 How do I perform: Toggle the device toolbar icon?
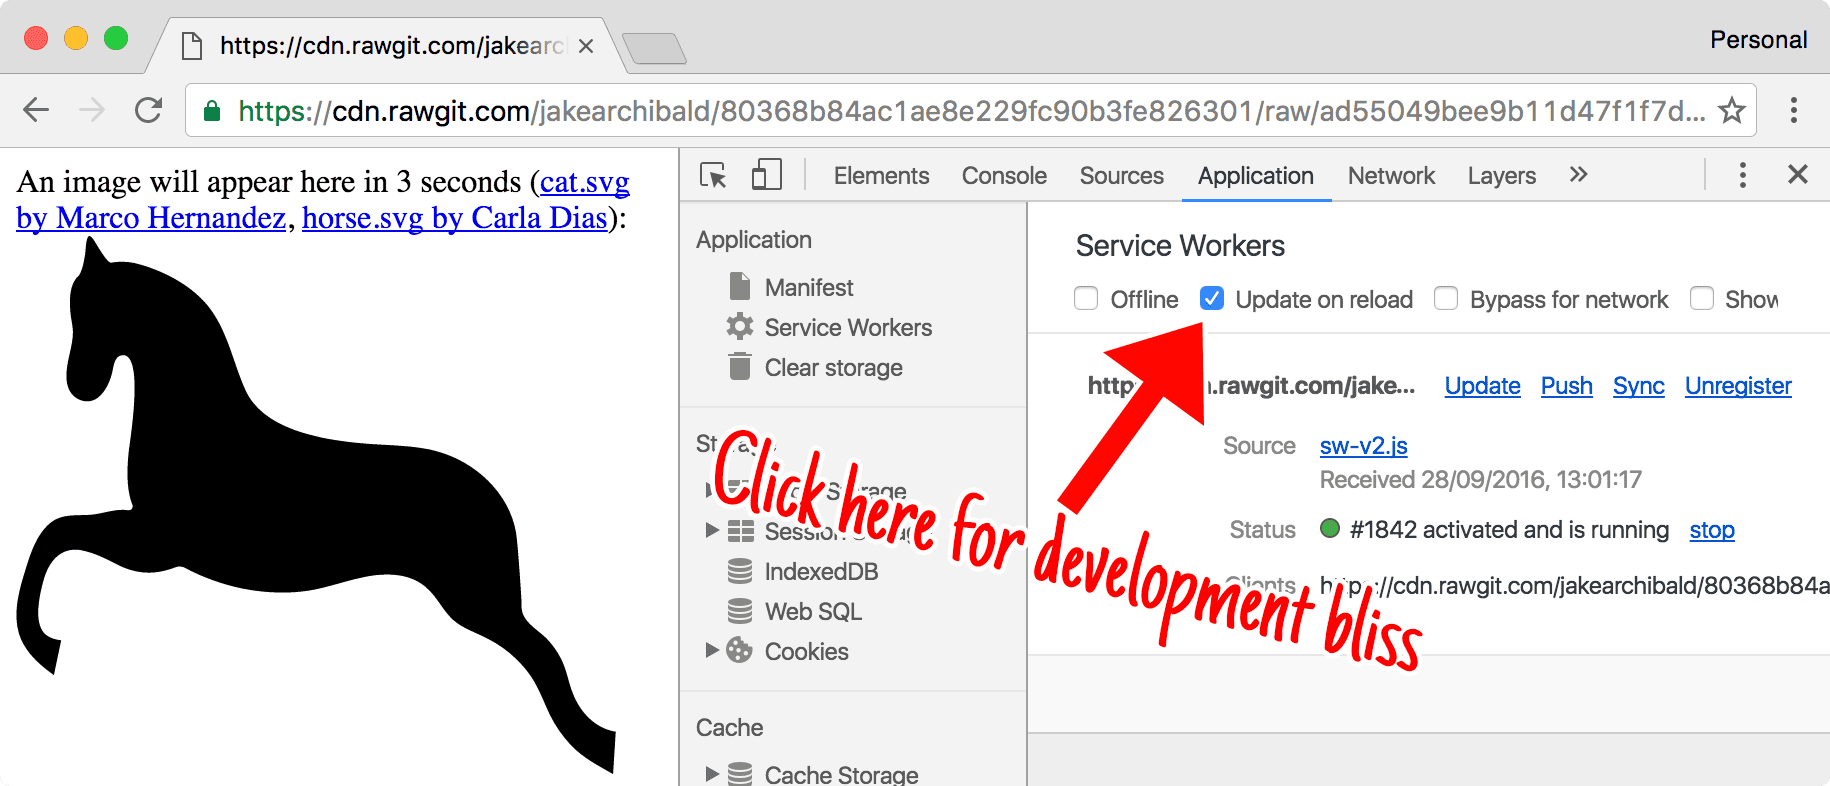766,175
